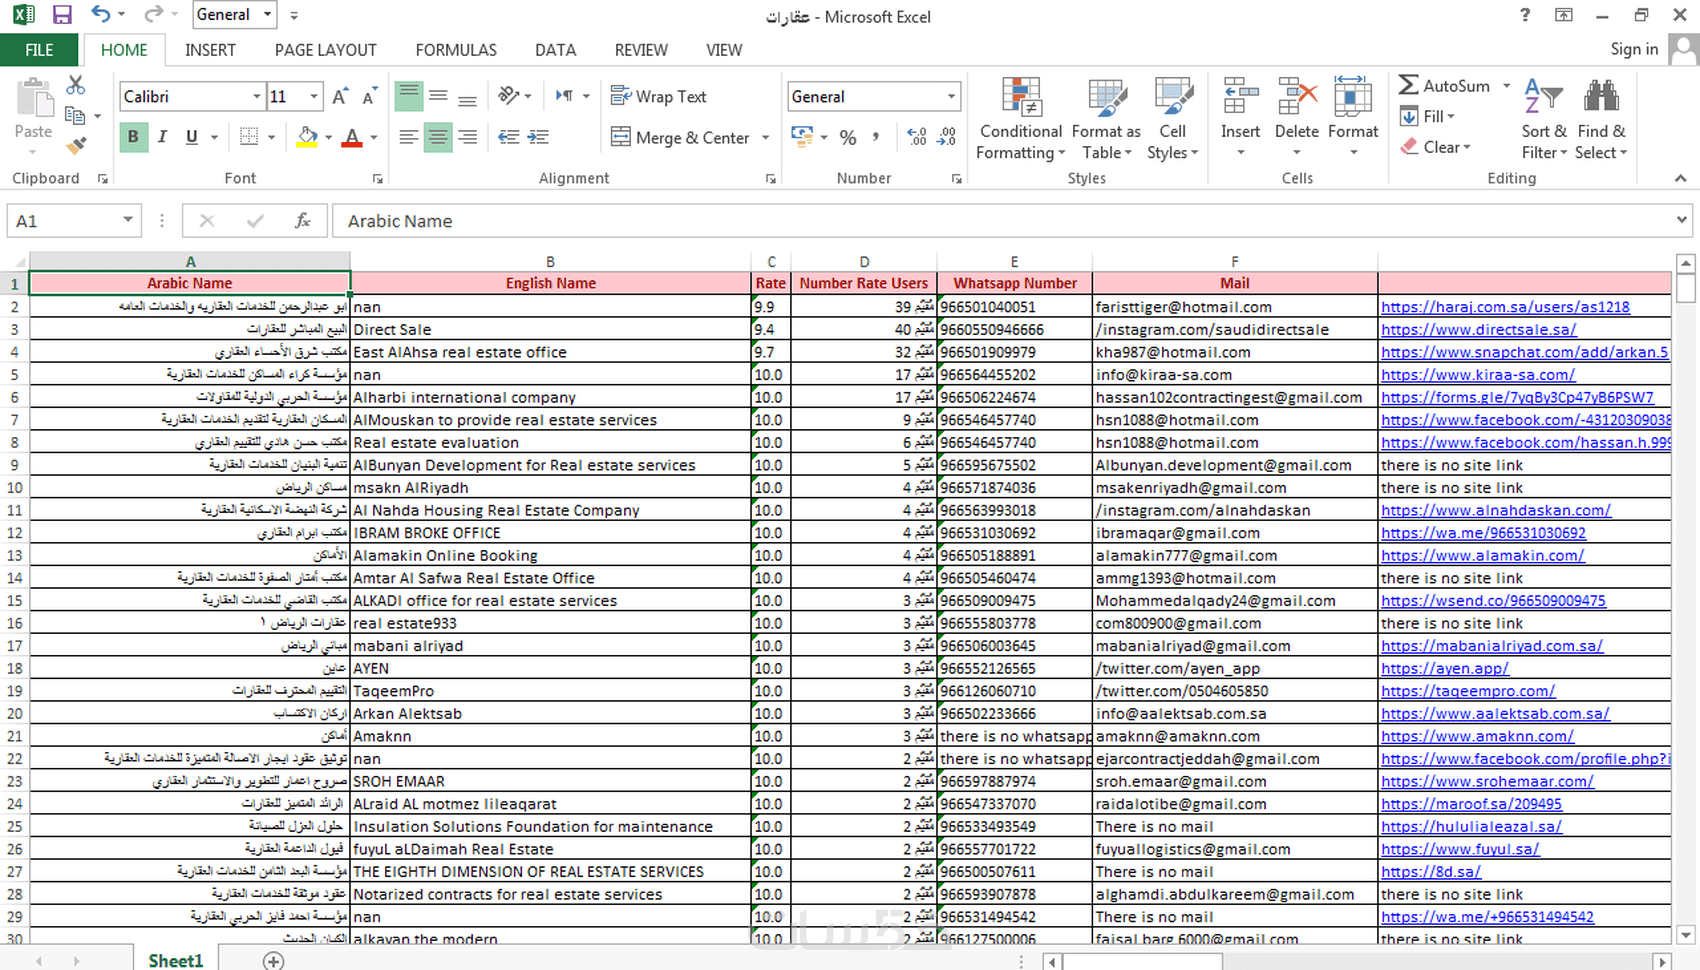Open the fuyul.sa link

1460,849
